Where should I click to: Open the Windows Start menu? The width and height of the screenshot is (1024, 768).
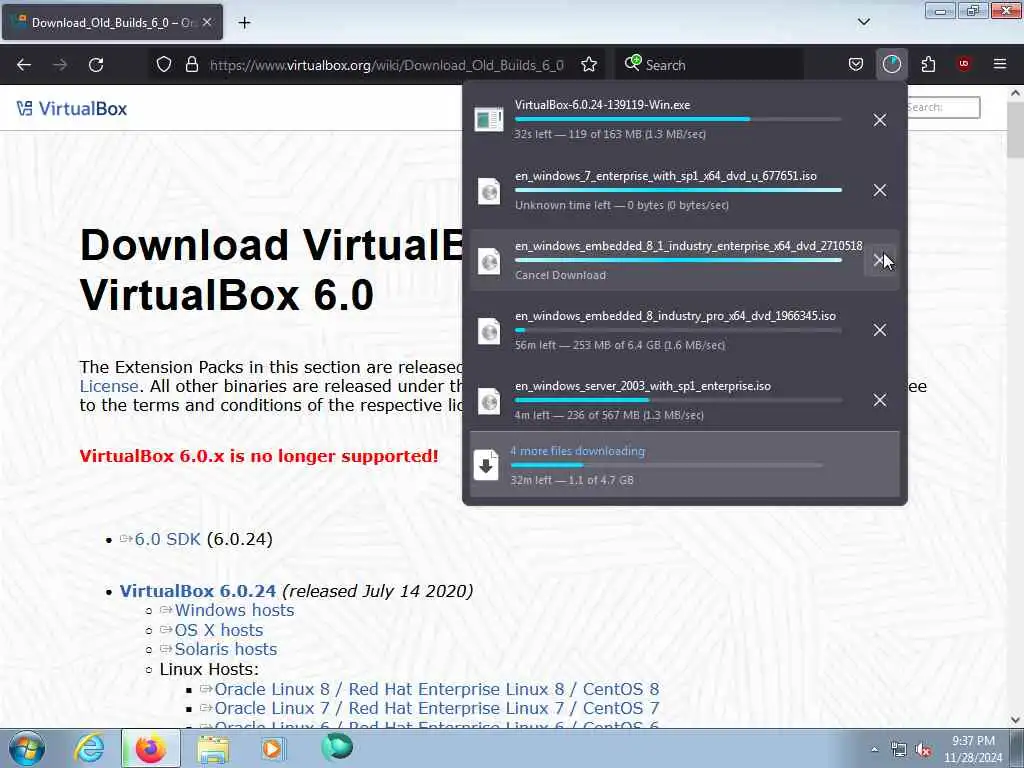(26, 748)
